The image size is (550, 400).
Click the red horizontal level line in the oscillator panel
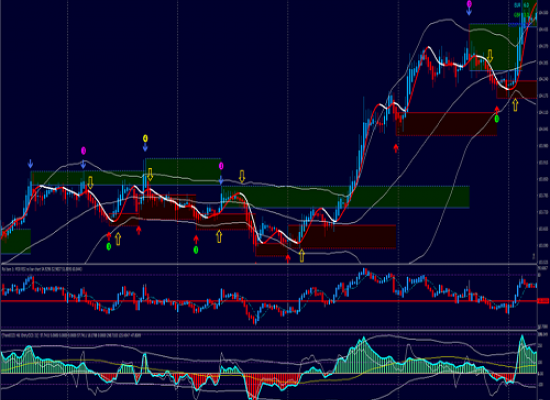click(269, 301)
